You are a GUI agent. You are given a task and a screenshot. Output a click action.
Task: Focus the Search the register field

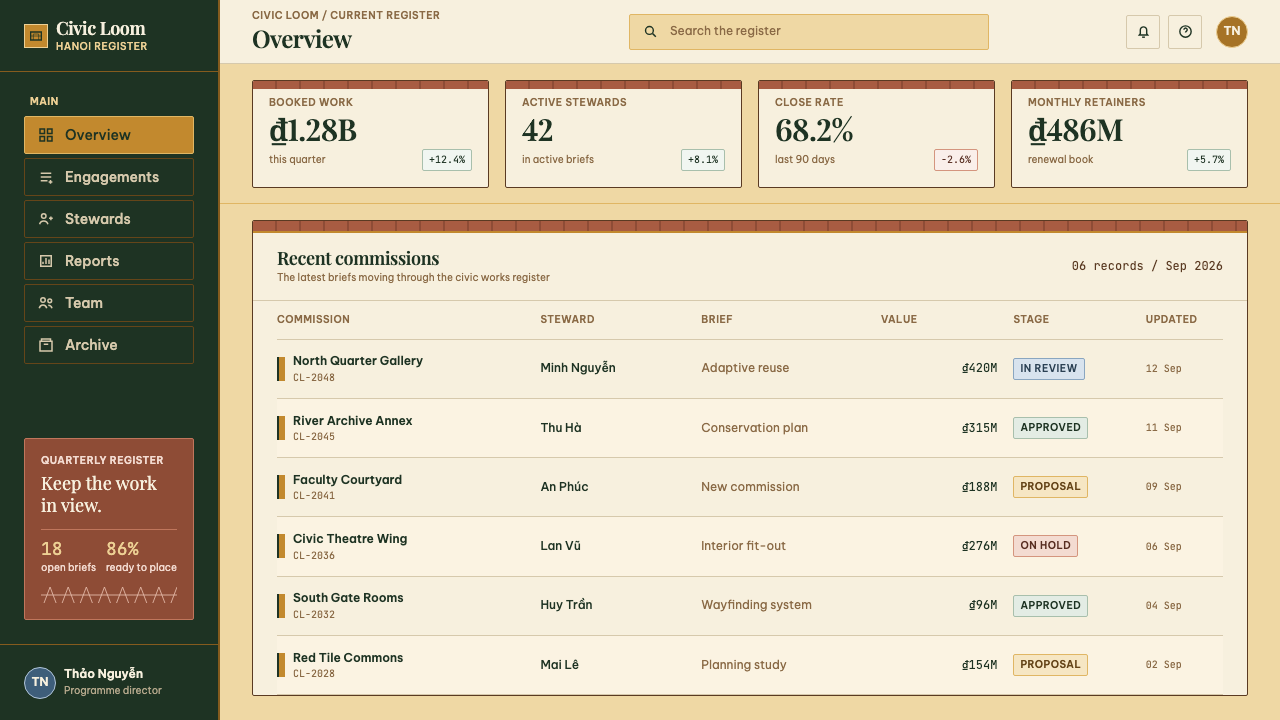pos(809,32)
